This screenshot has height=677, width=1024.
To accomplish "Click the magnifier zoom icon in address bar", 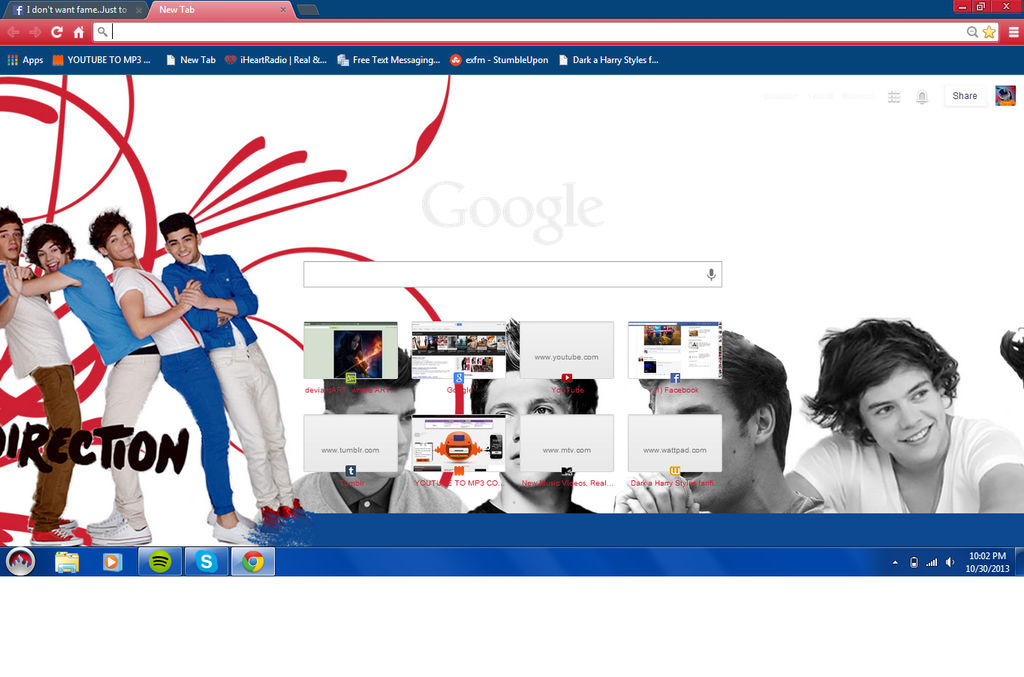I will point(972,32).
